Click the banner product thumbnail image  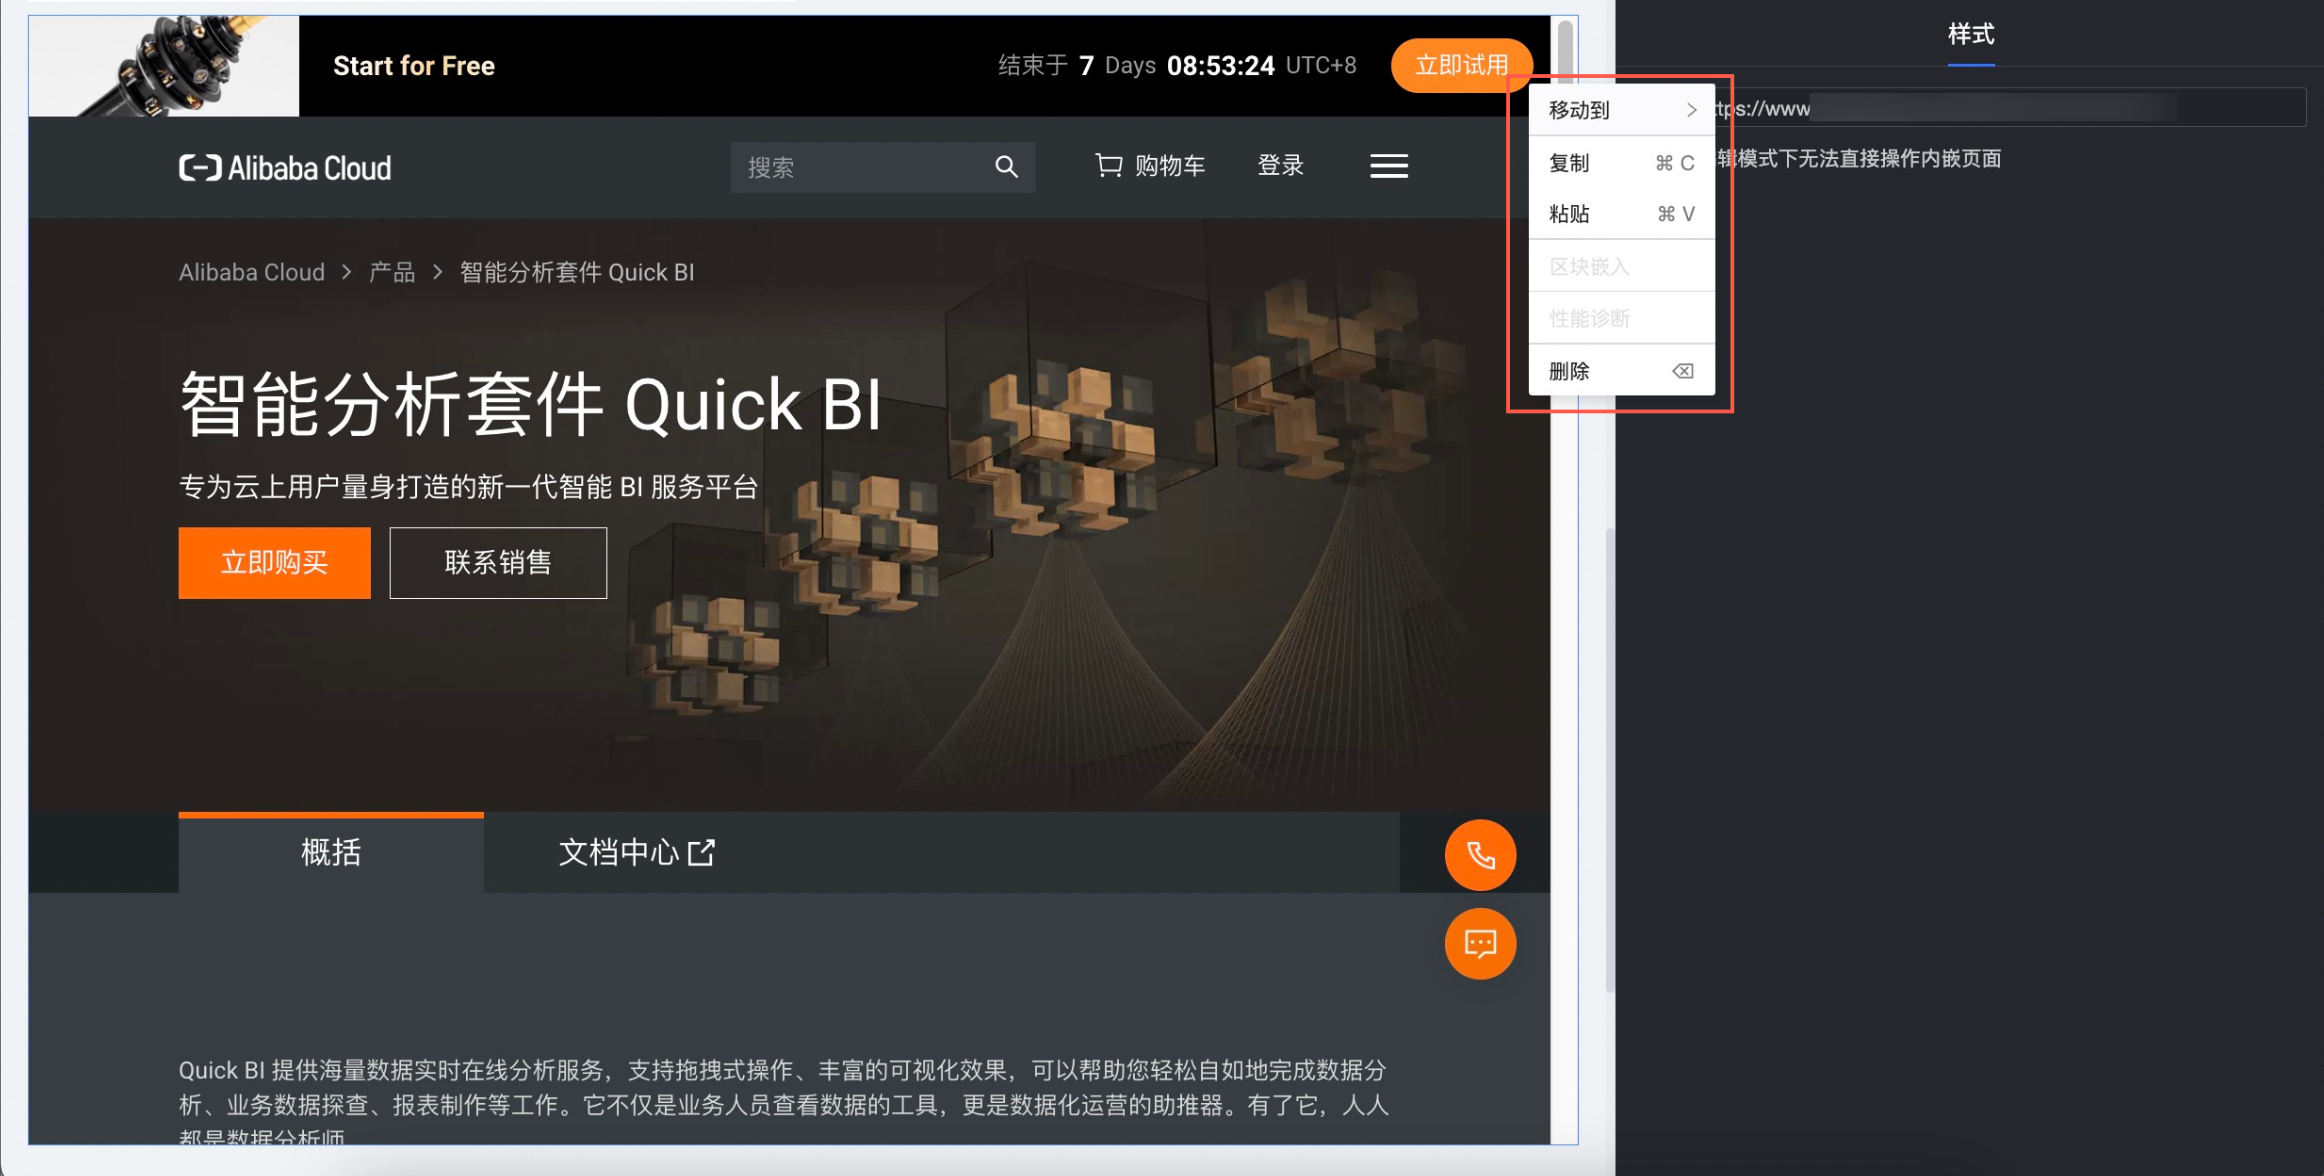(x=164, y=66)
